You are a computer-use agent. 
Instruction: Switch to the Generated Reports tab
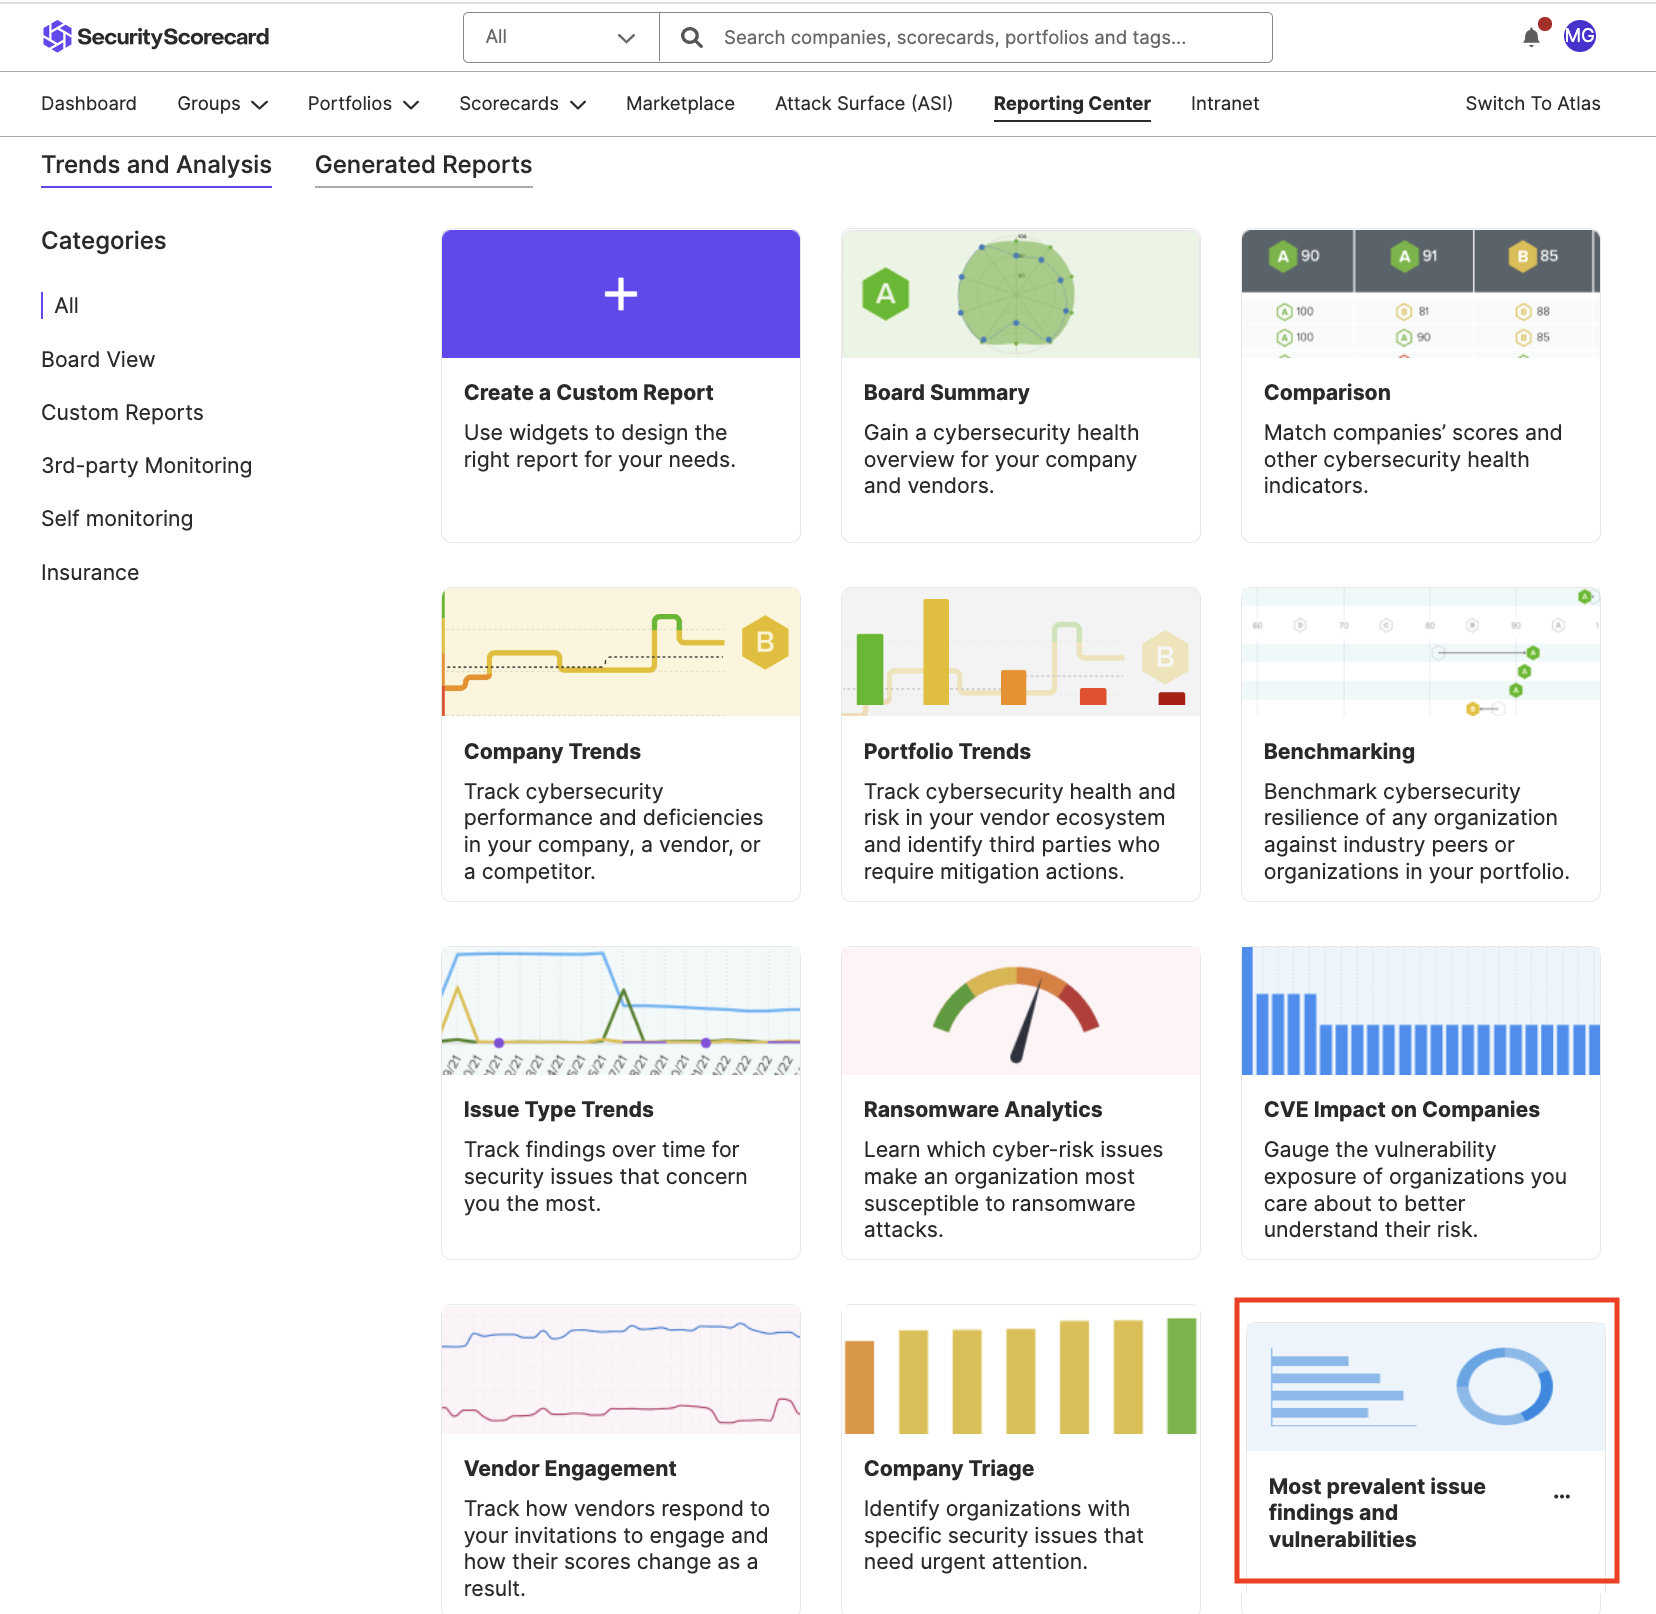[x=424, y=165]
